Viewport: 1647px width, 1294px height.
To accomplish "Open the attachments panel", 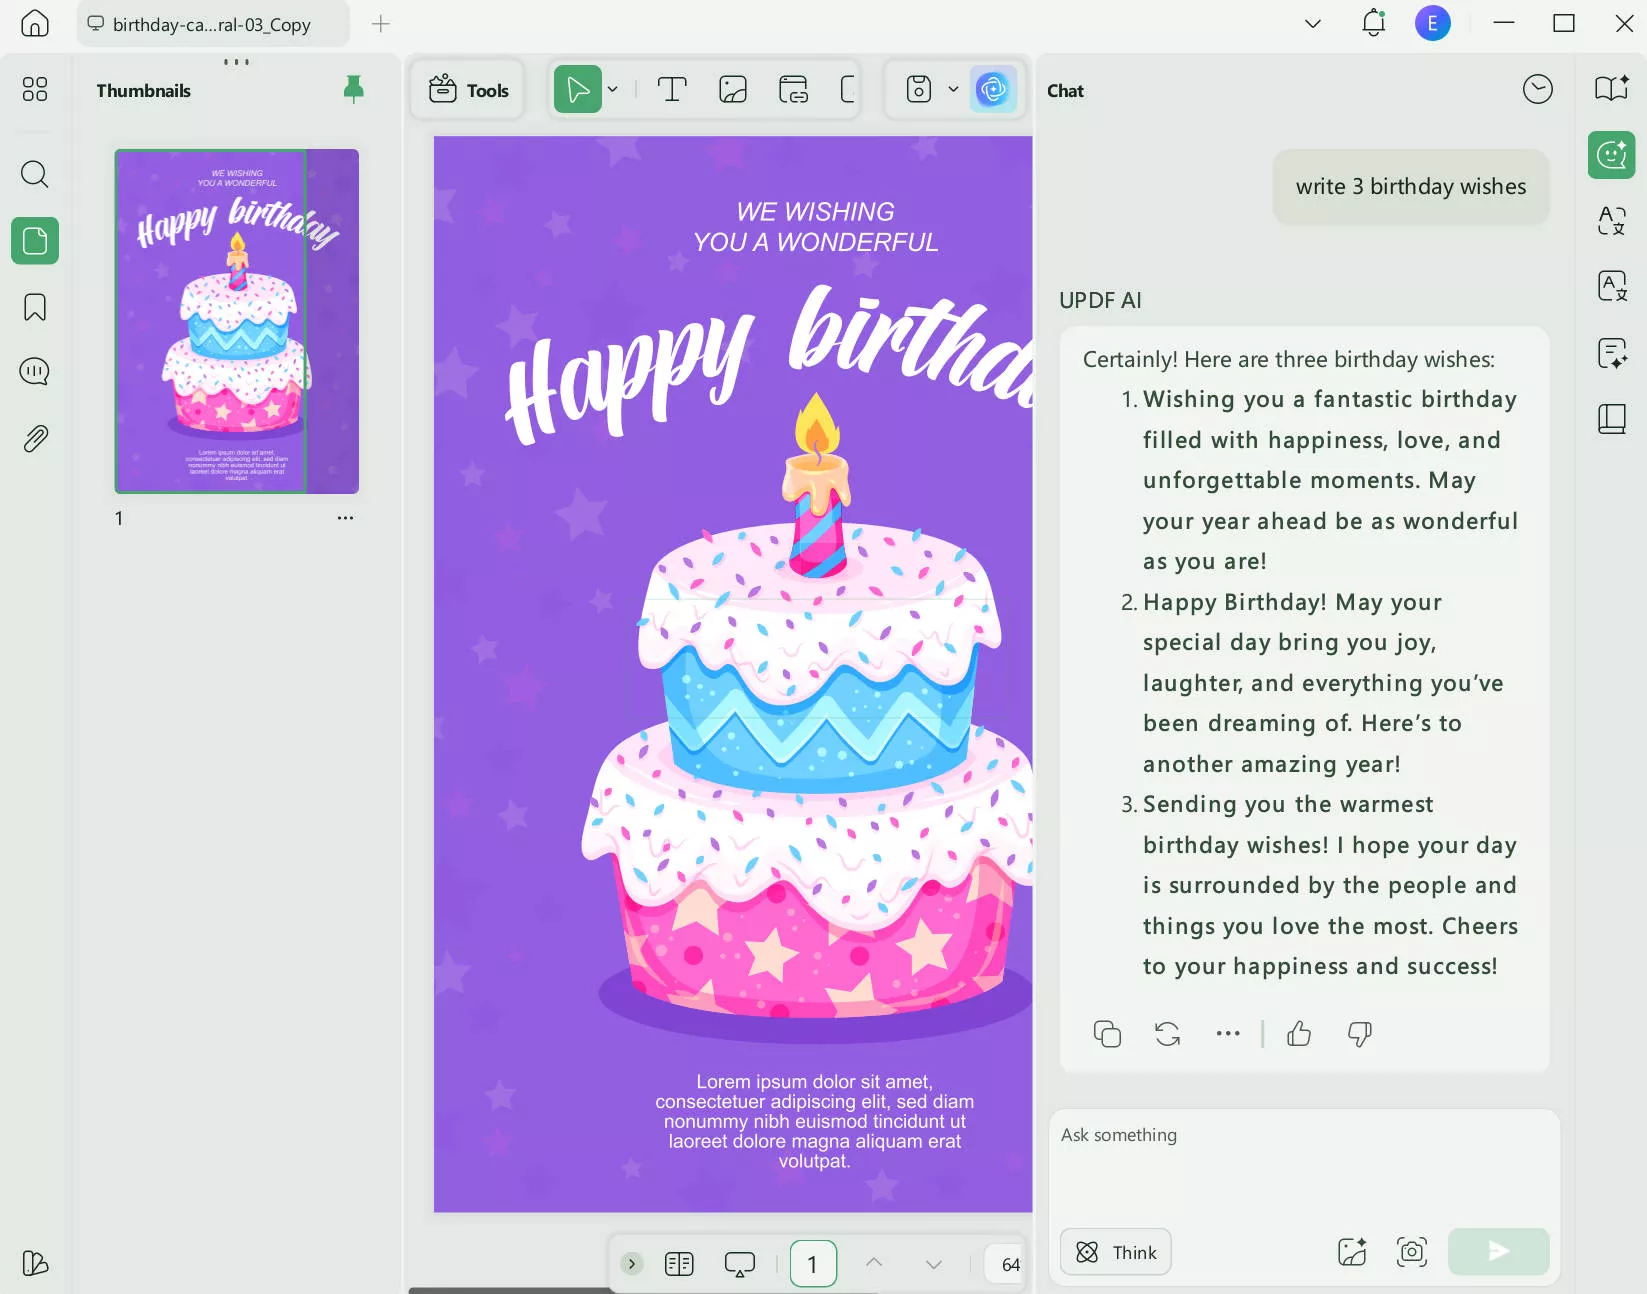I will pyautogui.click(x=34, y=438).
